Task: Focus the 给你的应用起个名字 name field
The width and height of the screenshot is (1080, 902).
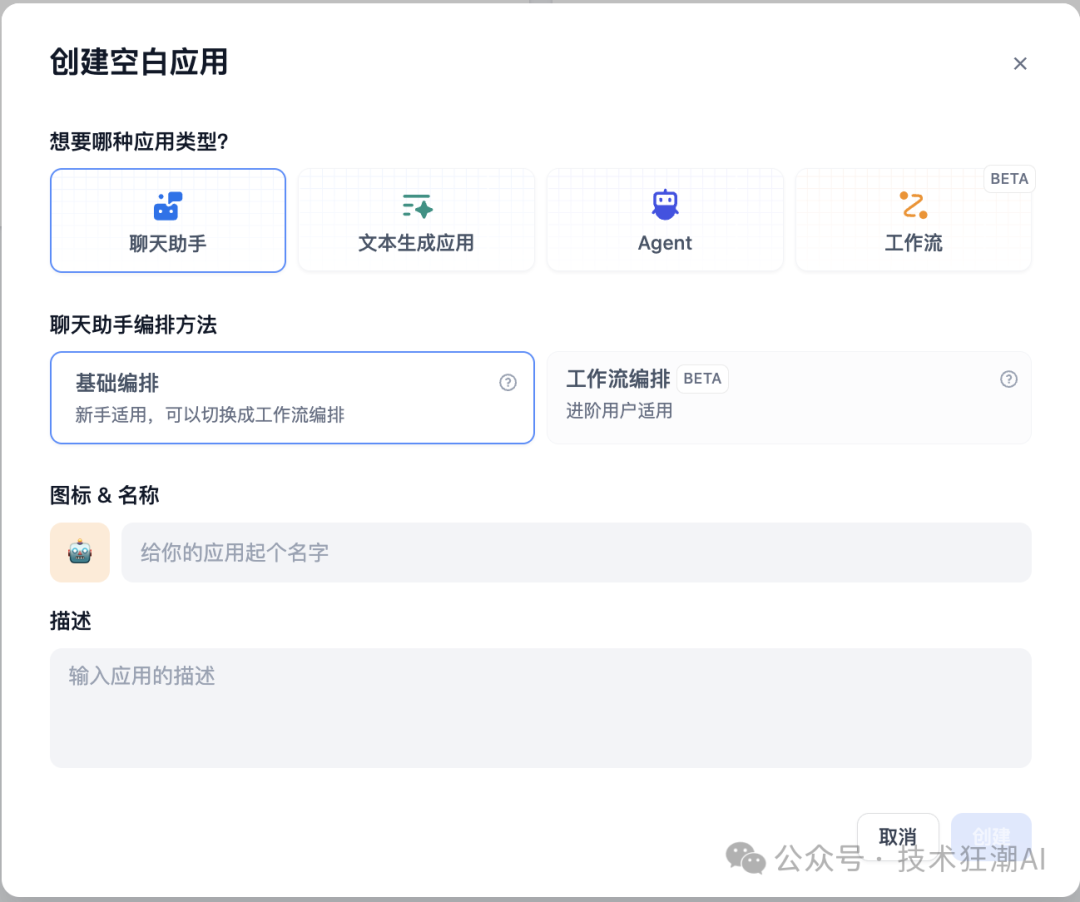Action: pos(576,552)
